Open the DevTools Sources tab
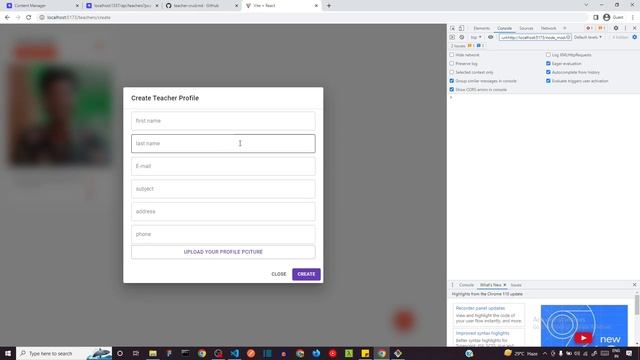 (x=526, y=28)
